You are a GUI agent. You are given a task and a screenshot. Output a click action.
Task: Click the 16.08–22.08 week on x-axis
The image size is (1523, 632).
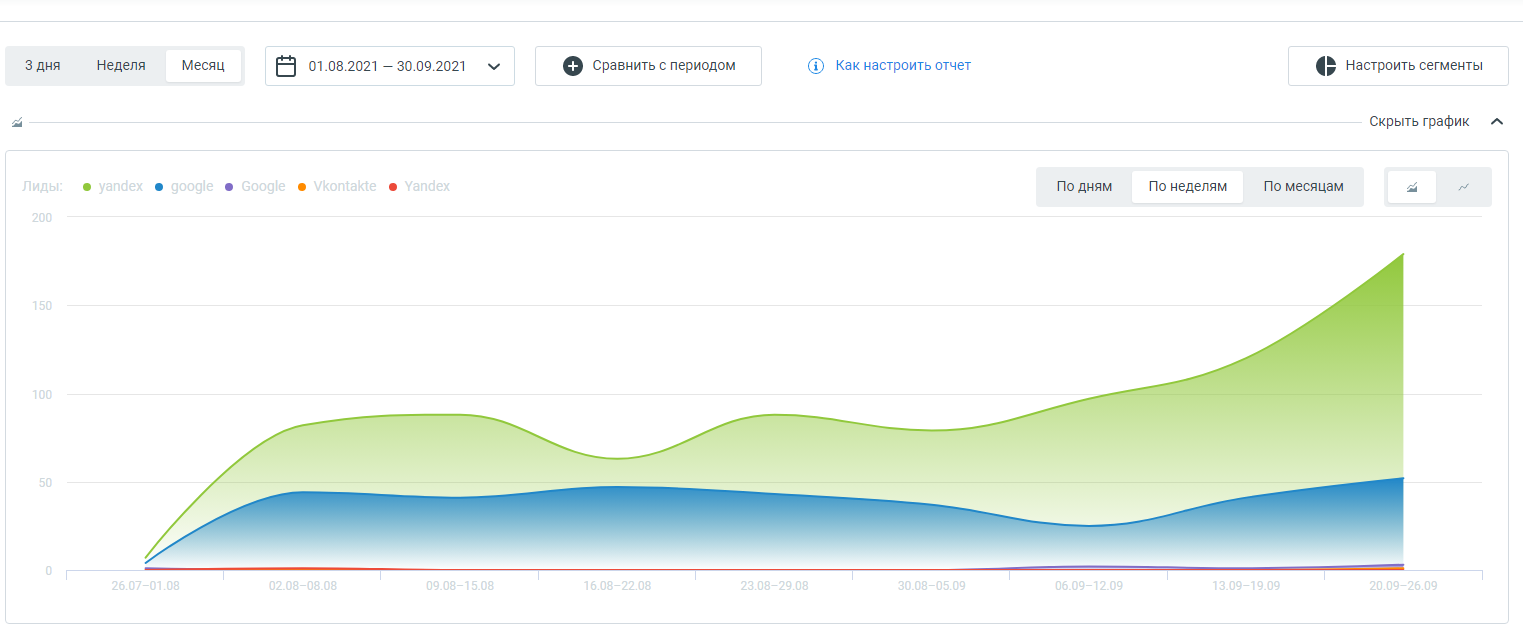[617, 586]
